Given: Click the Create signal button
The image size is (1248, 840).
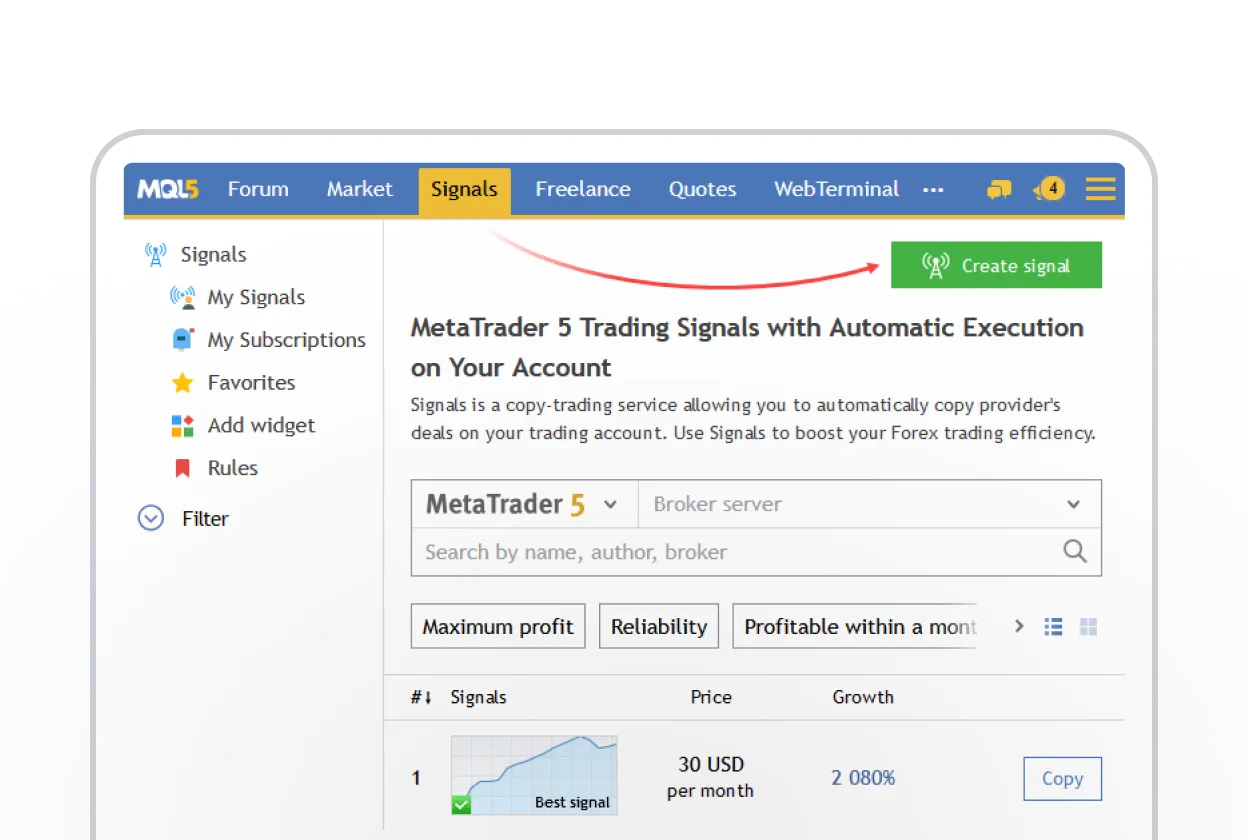Looking at the screenshot, I should (996, 265).
